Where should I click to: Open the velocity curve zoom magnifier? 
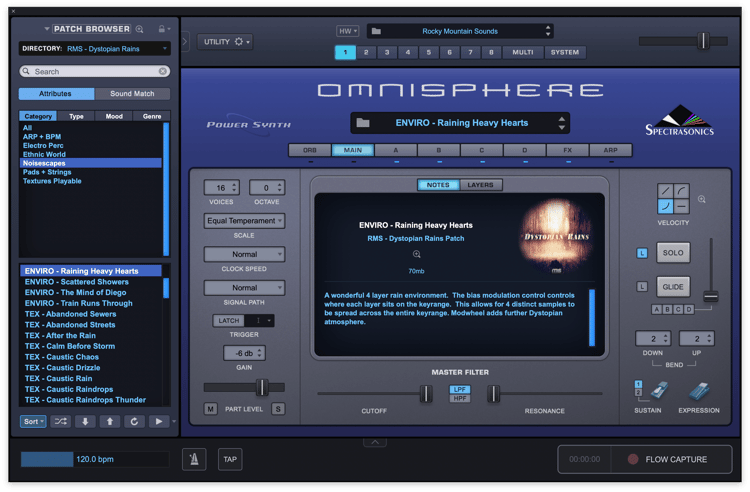coord(702,199)
